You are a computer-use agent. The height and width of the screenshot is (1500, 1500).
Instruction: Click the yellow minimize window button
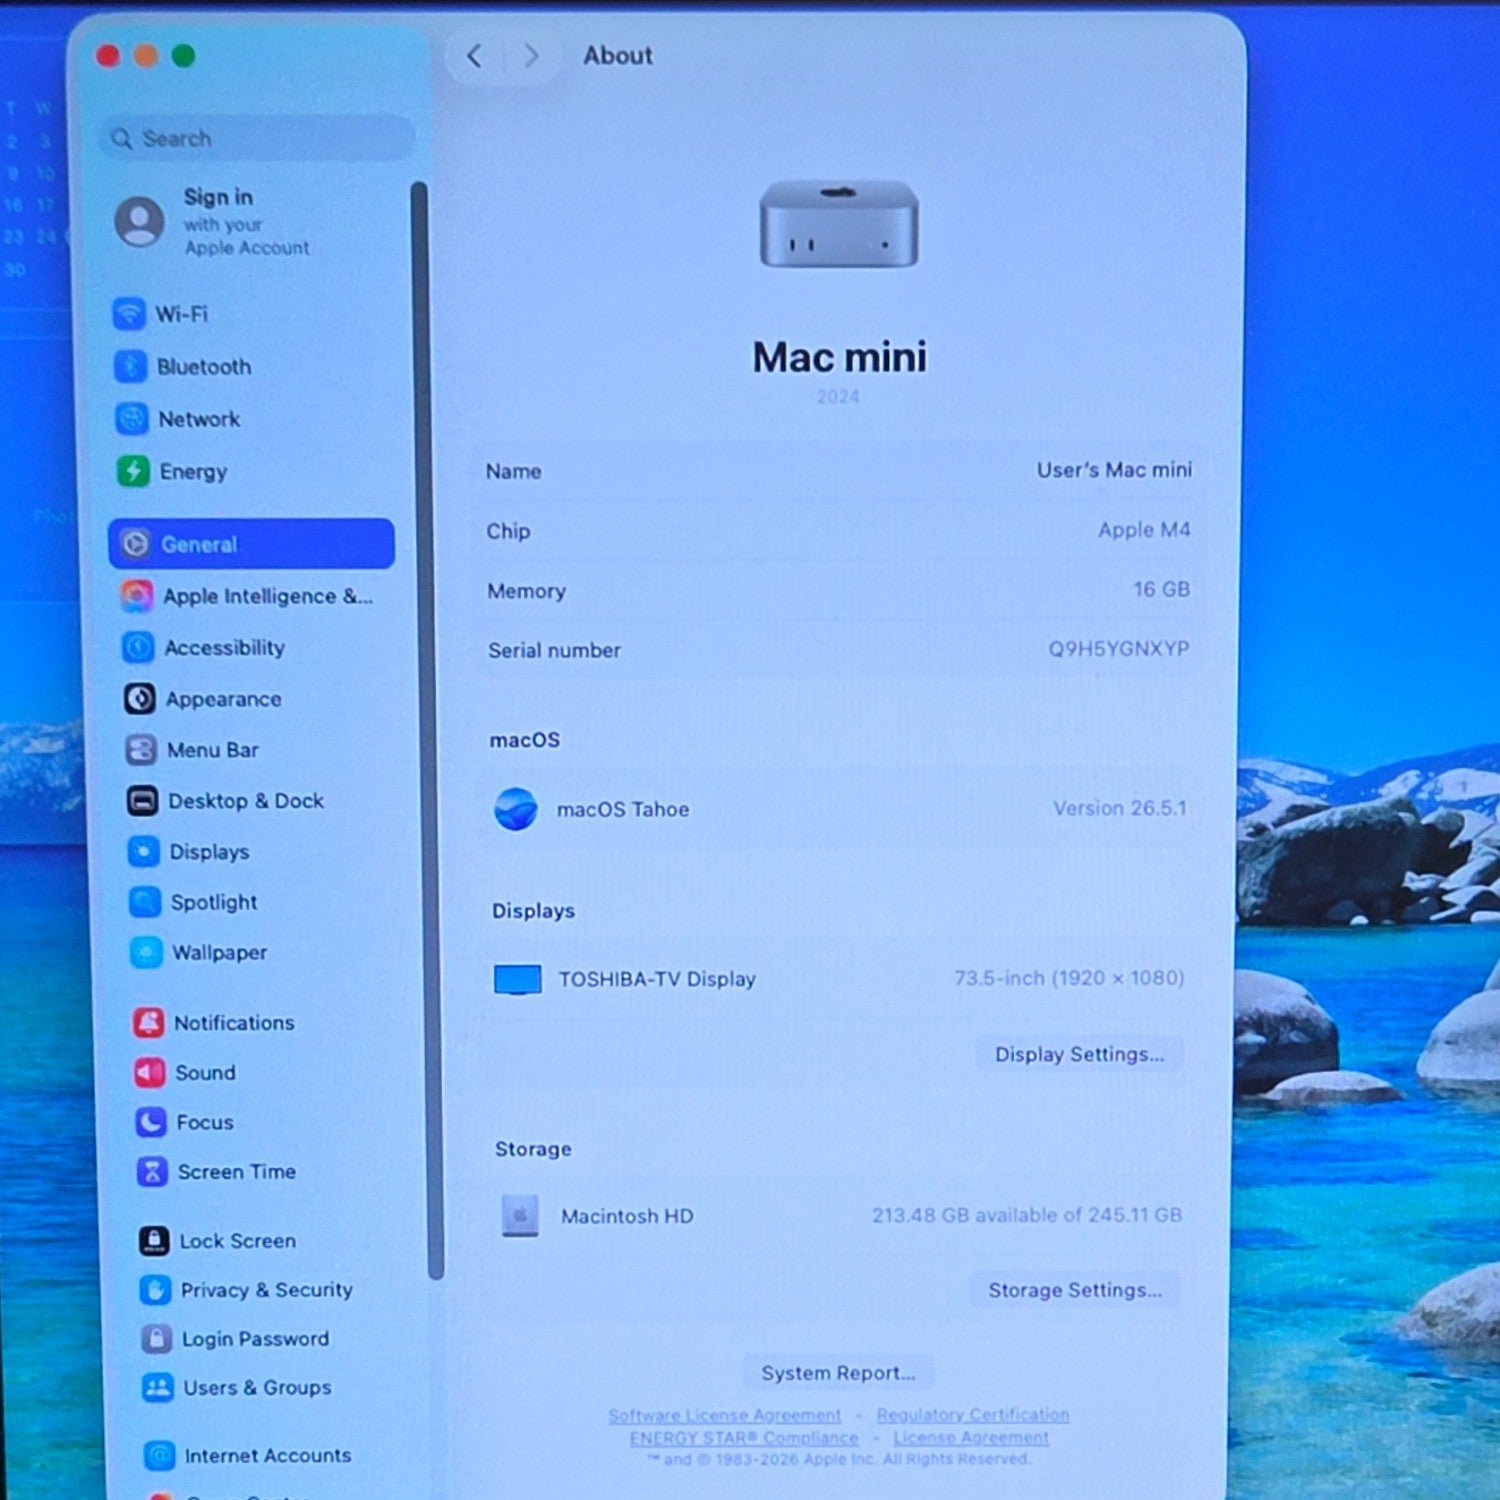(146, 56)
